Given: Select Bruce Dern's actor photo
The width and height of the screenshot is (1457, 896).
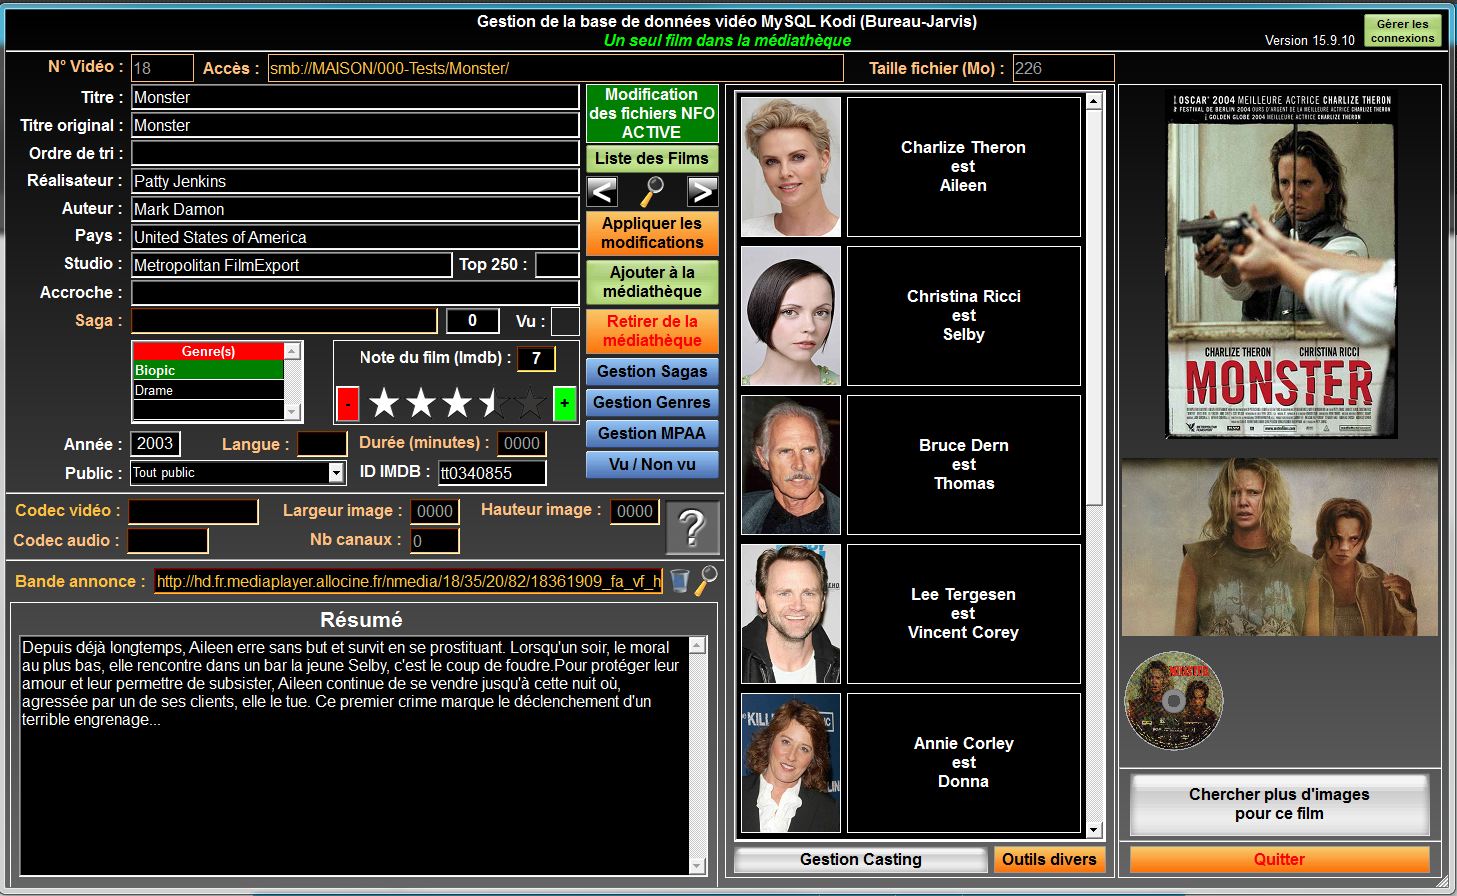Looking at the screenshot, I should (x=791, y=465).
